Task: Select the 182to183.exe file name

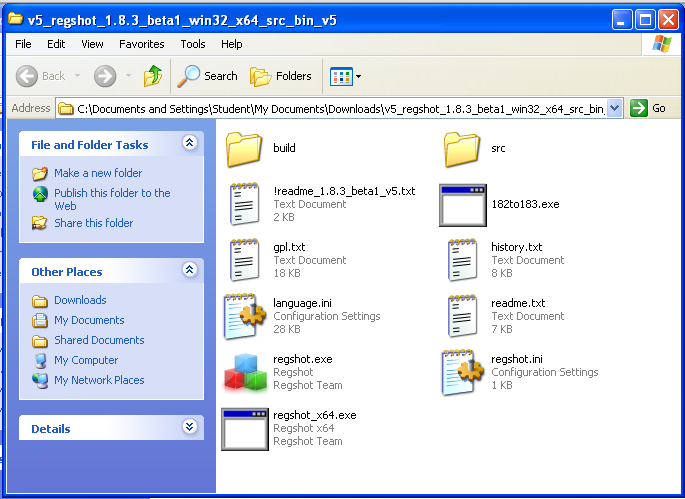Action: coord(526,204)
